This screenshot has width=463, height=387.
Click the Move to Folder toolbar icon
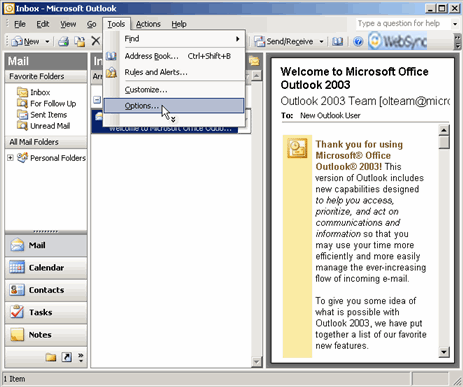79,41
